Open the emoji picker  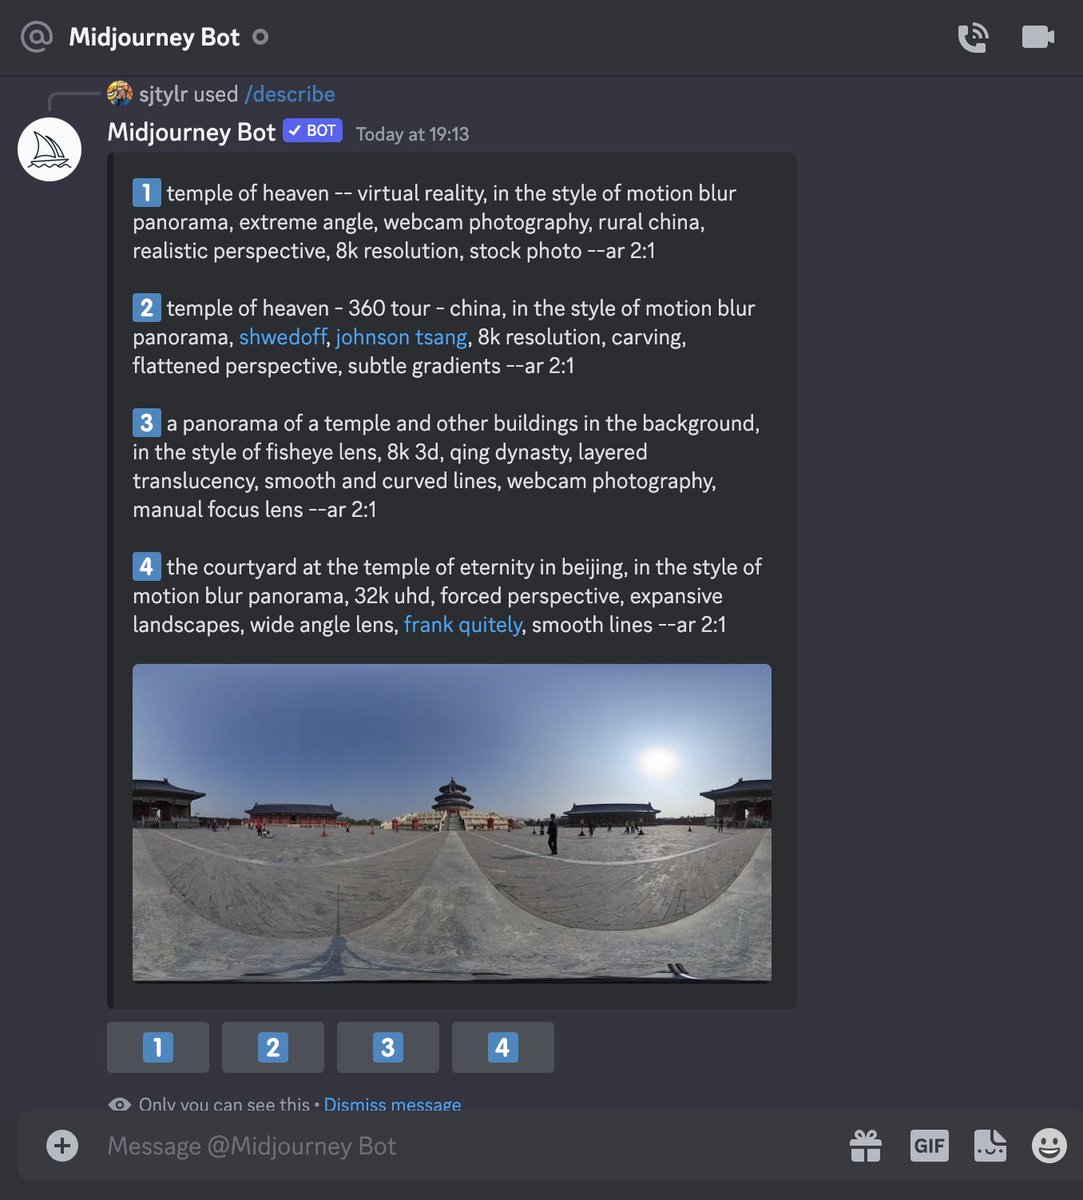click(1049, 1145)
